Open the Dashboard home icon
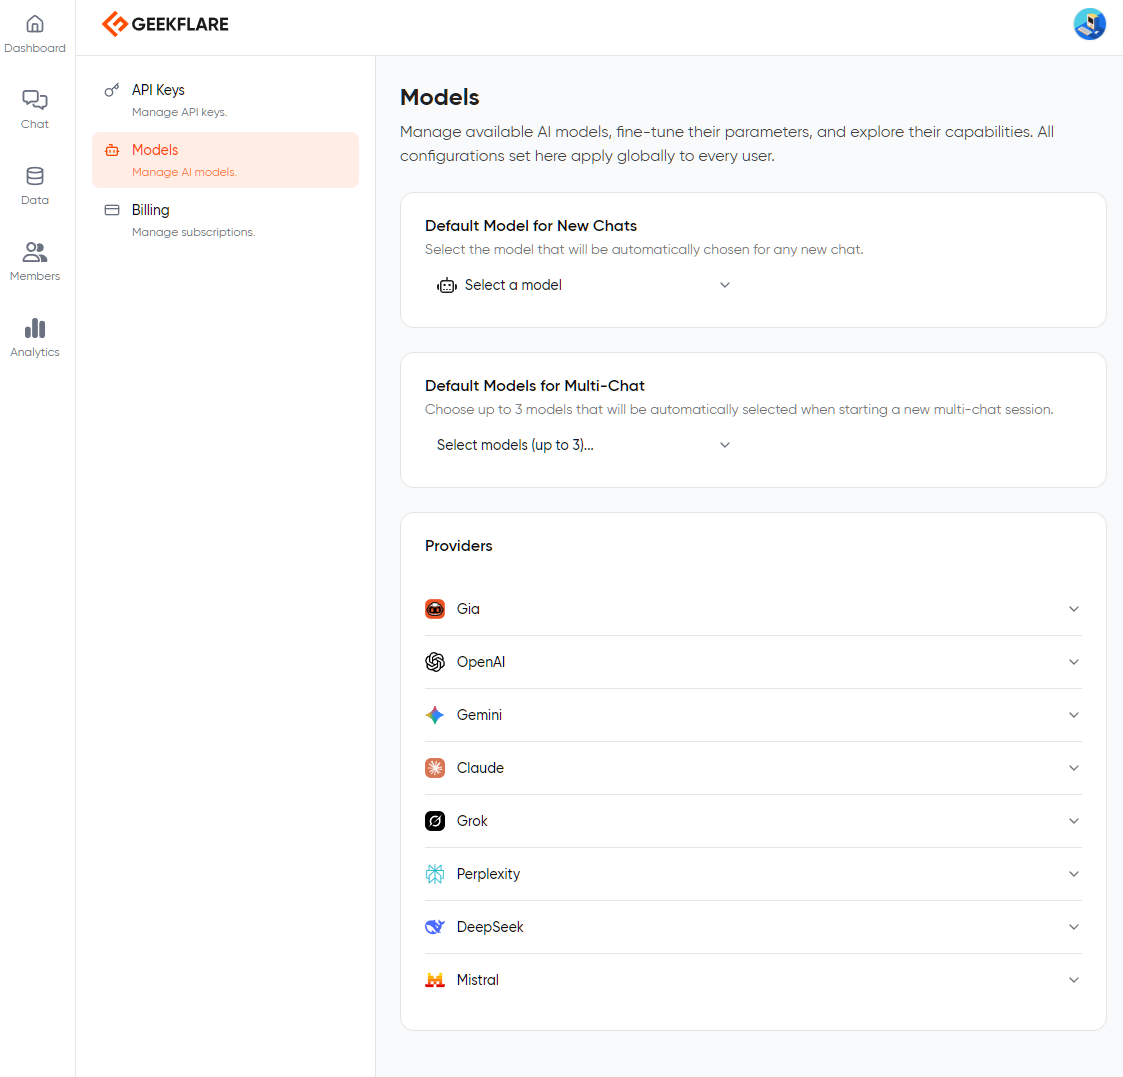1123x1077 pixels. click(35, 24)
